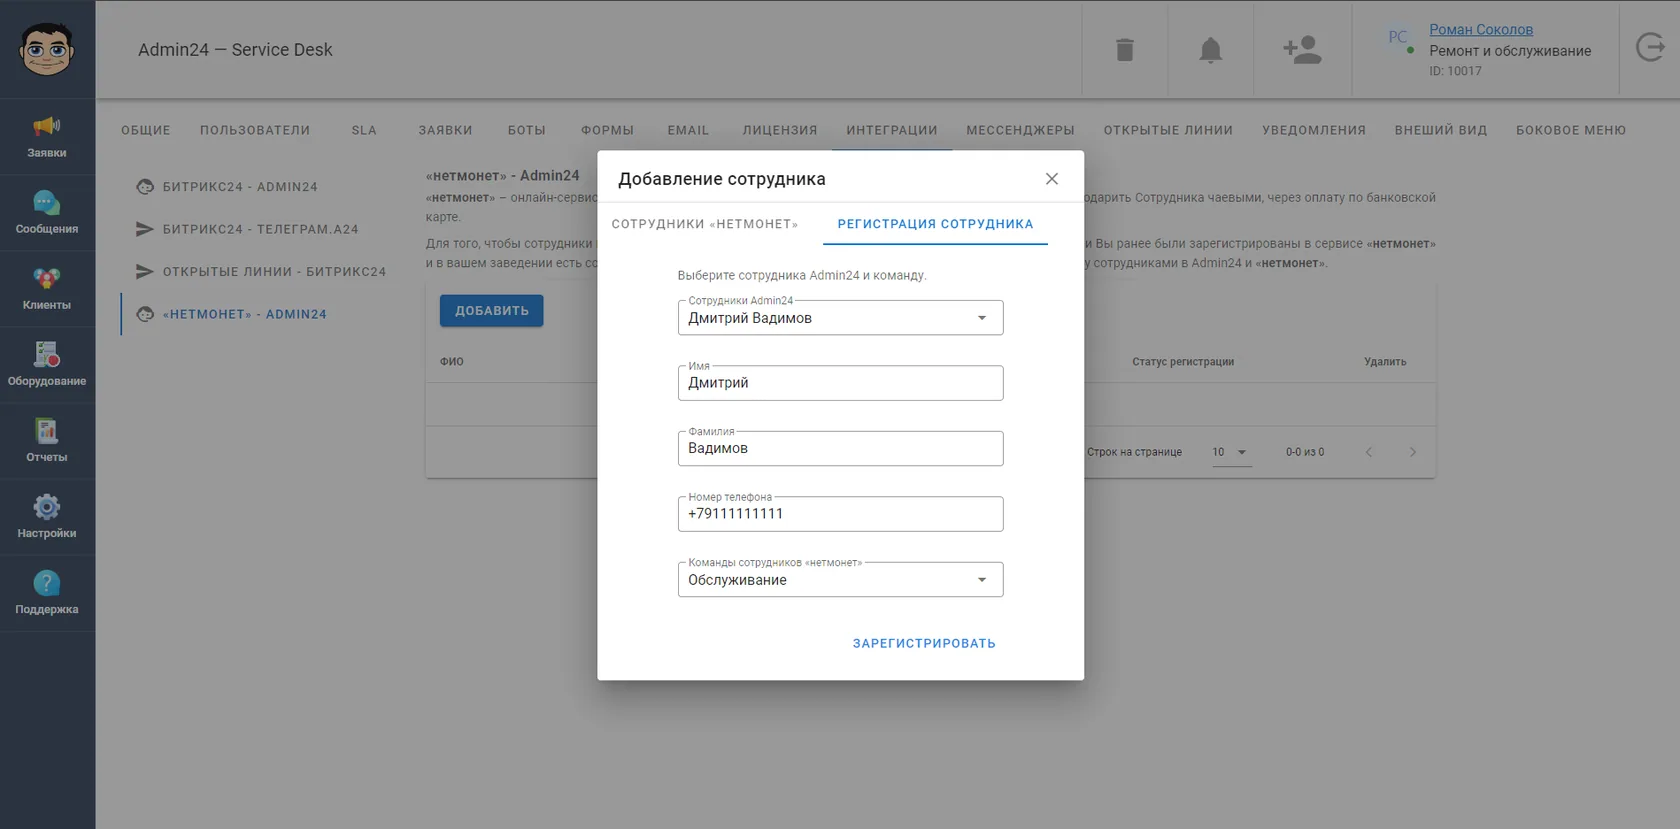The width and height of the screenshot is (1680, 829).
Task: Open the Боковое меню tab
Action: 1571,130
